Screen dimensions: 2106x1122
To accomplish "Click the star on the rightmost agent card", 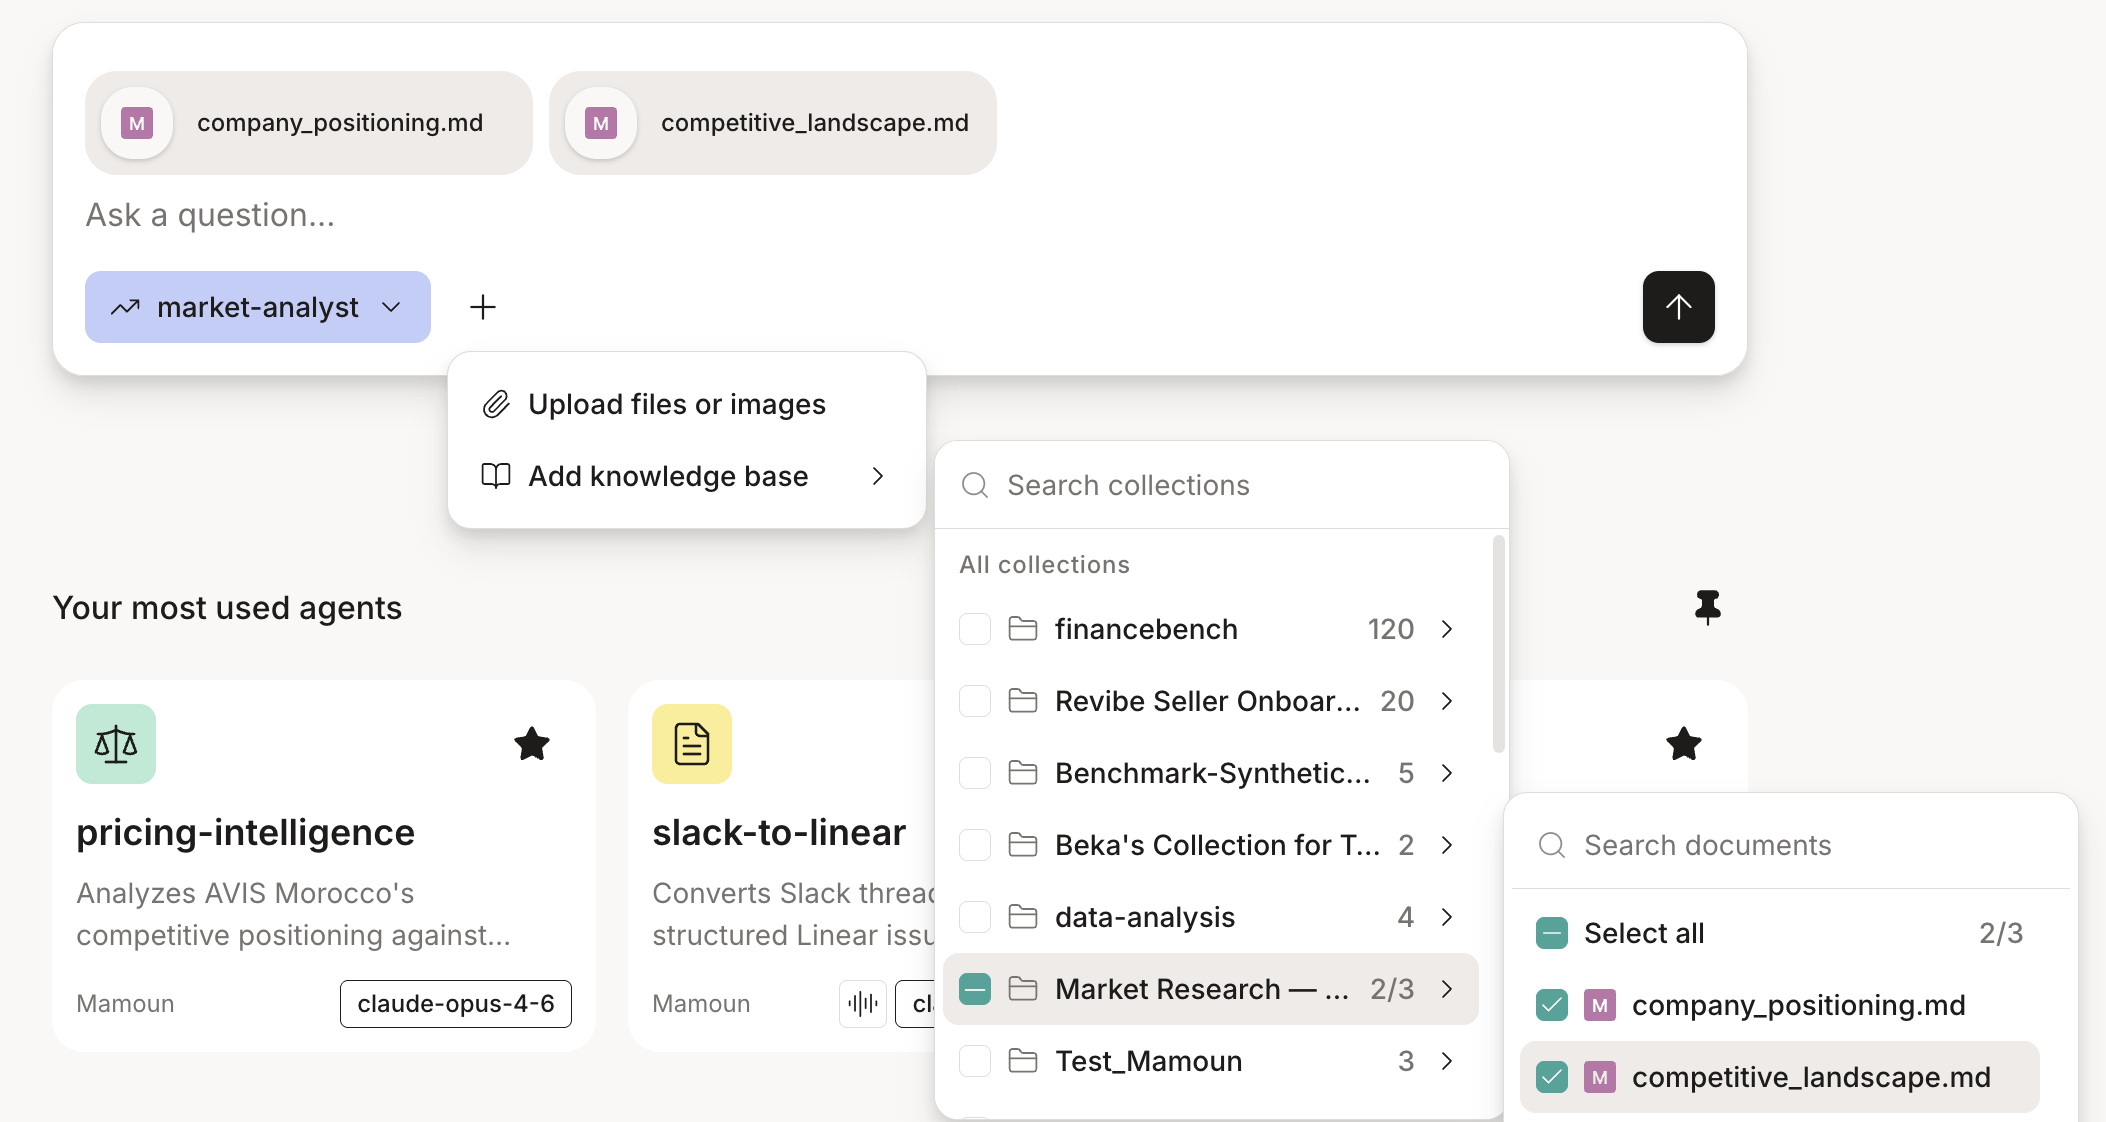I will coord(1684,744).
